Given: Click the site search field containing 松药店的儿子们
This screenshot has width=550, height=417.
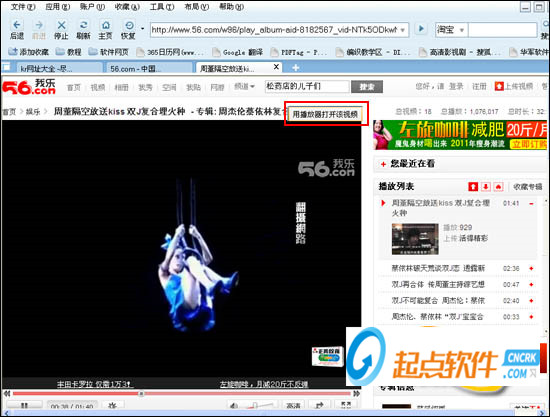Looking at the screenshot, I should click(x=307, y=86).
